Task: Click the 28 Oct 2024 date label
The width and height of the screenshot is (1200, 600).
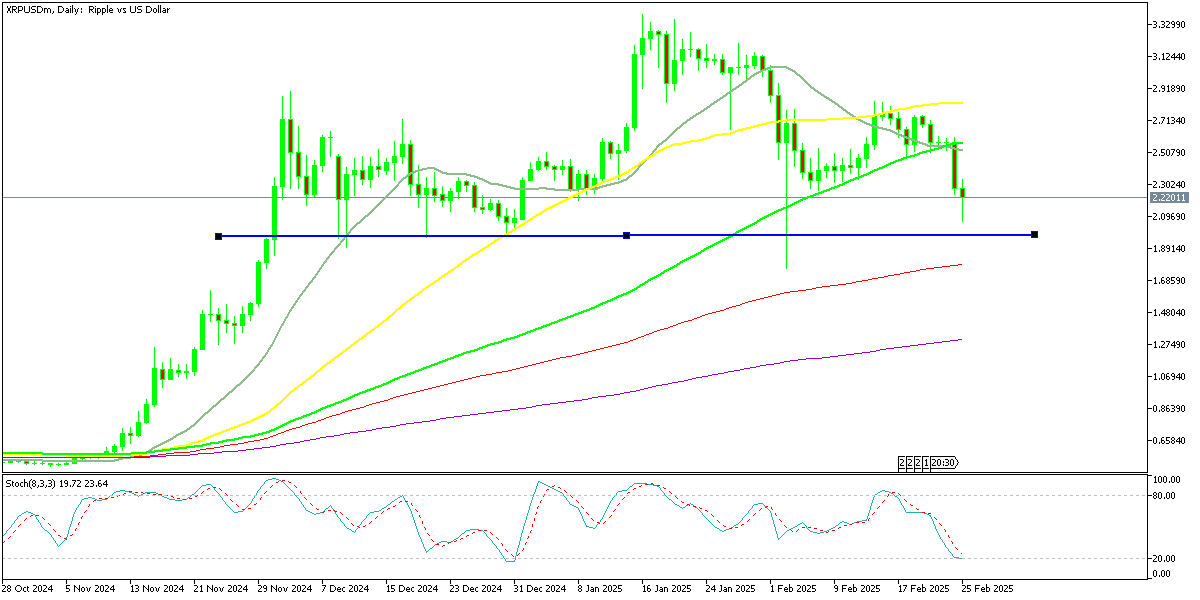Action: click(x=30, y=590)
